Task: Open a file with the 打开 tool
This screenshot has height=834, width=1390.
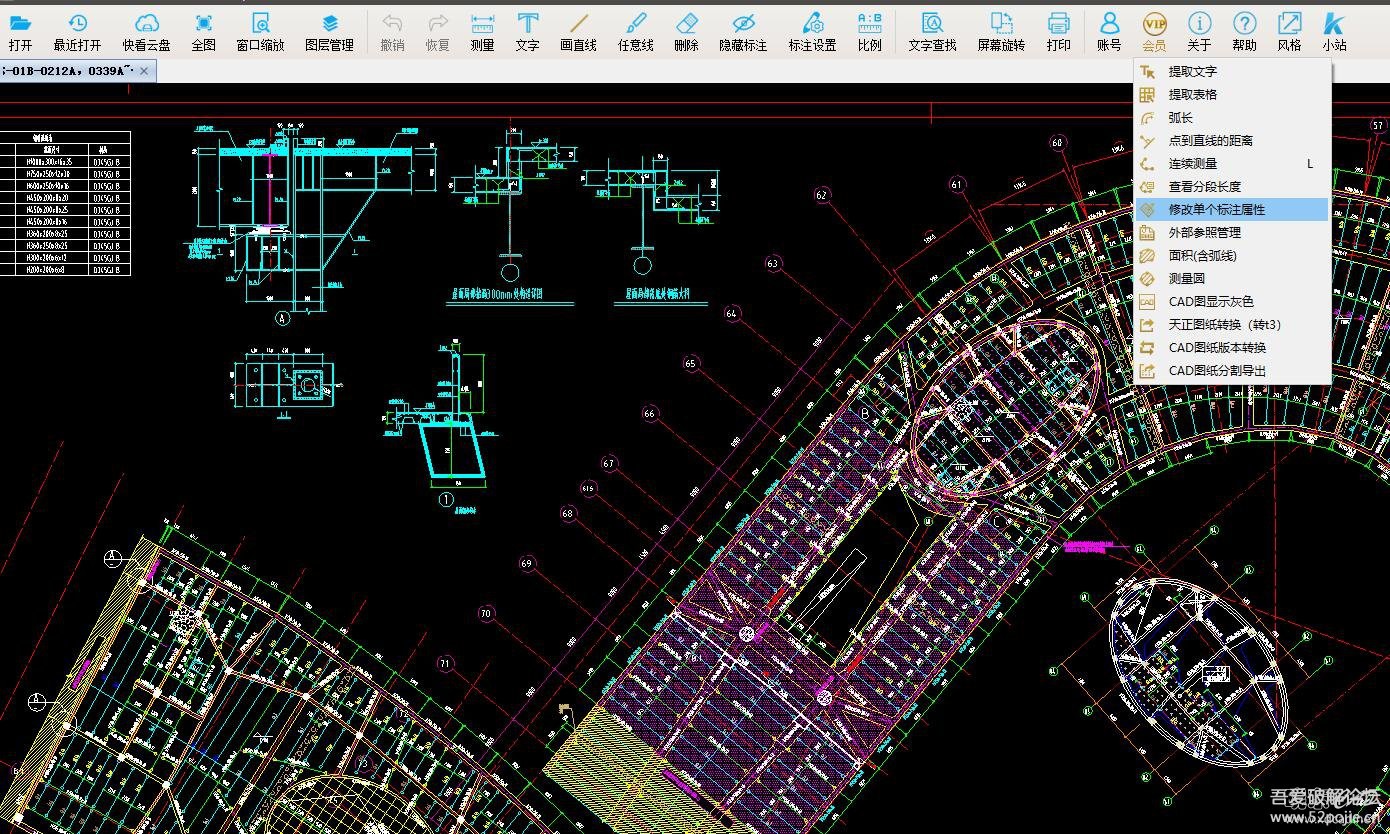Action: click(20, 31)
